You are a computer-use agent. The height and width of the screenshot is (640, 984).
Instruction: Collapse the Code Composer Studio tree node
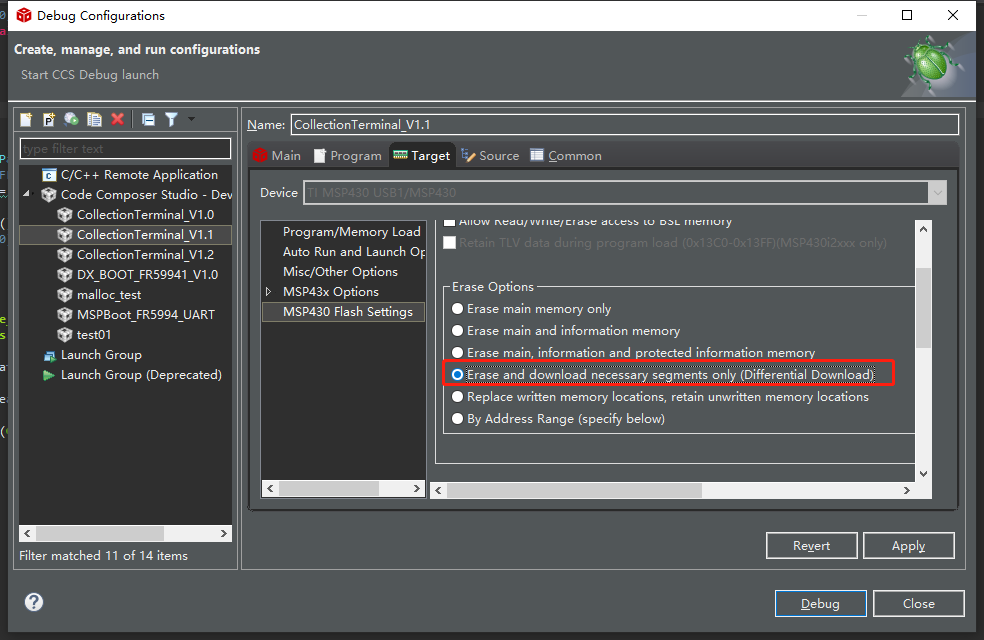(x=26, y=194)
